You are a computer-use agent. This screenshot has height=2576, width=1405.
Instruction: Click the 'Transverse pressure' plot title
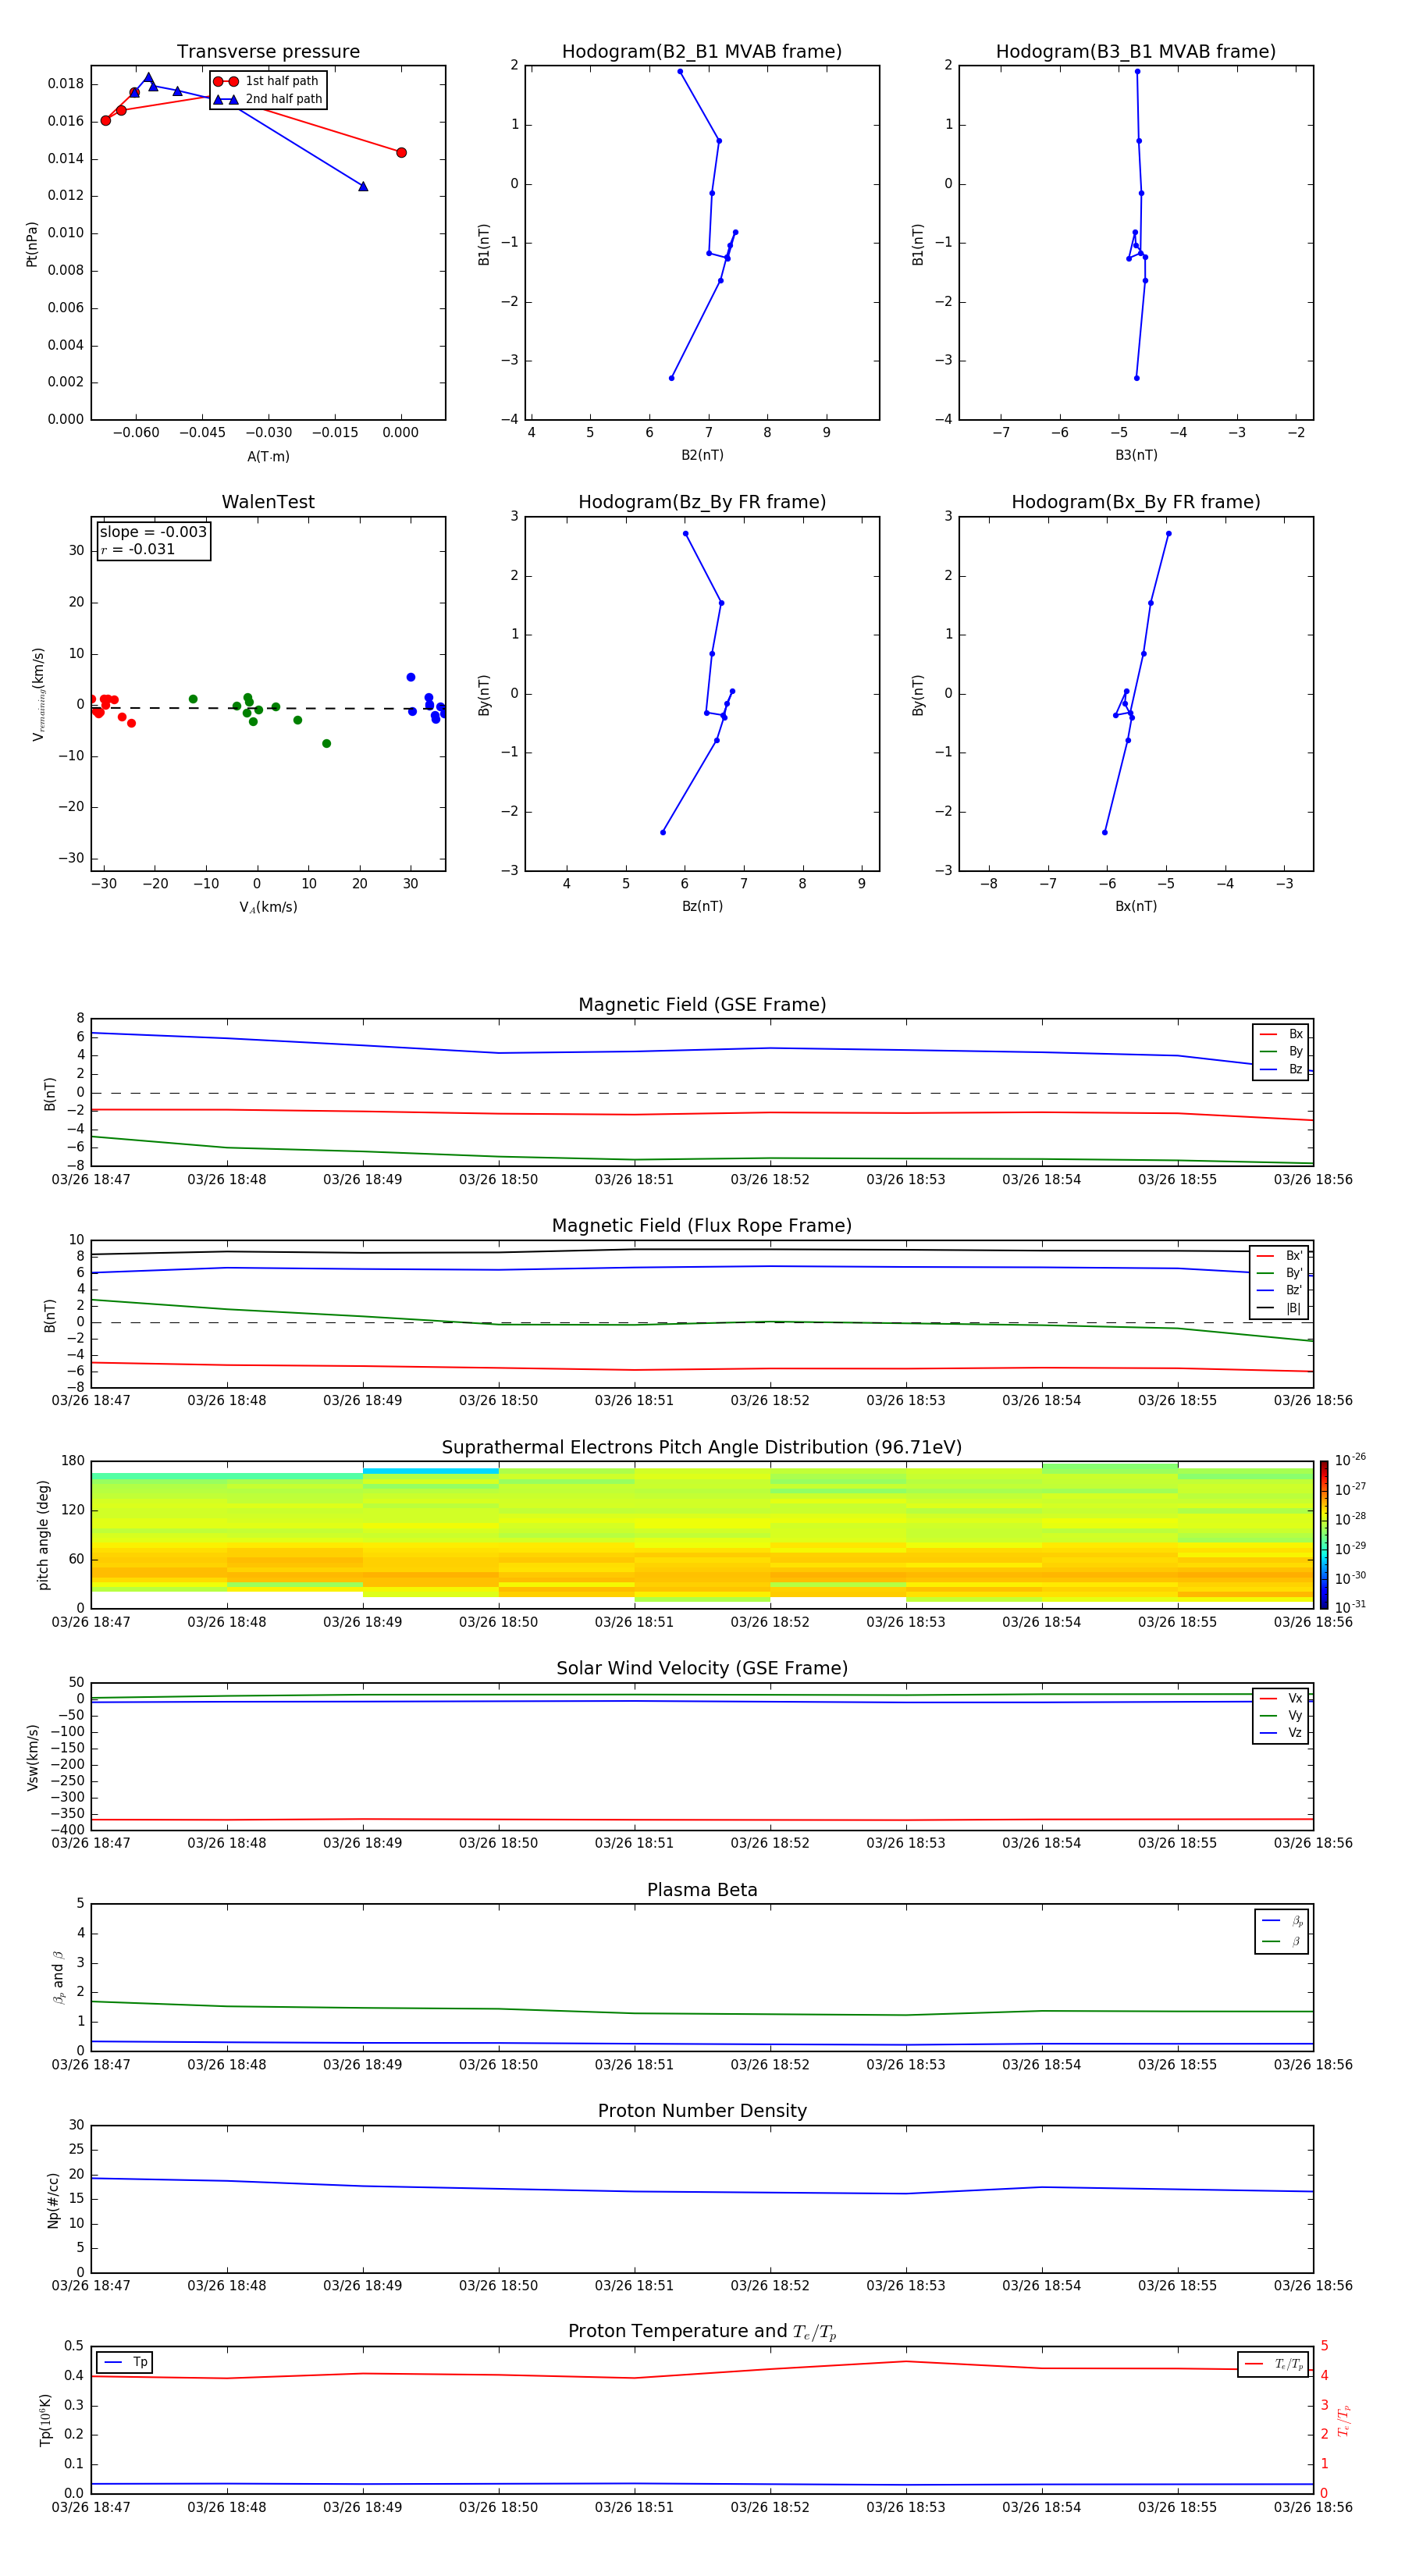click(x=268, y=52)
